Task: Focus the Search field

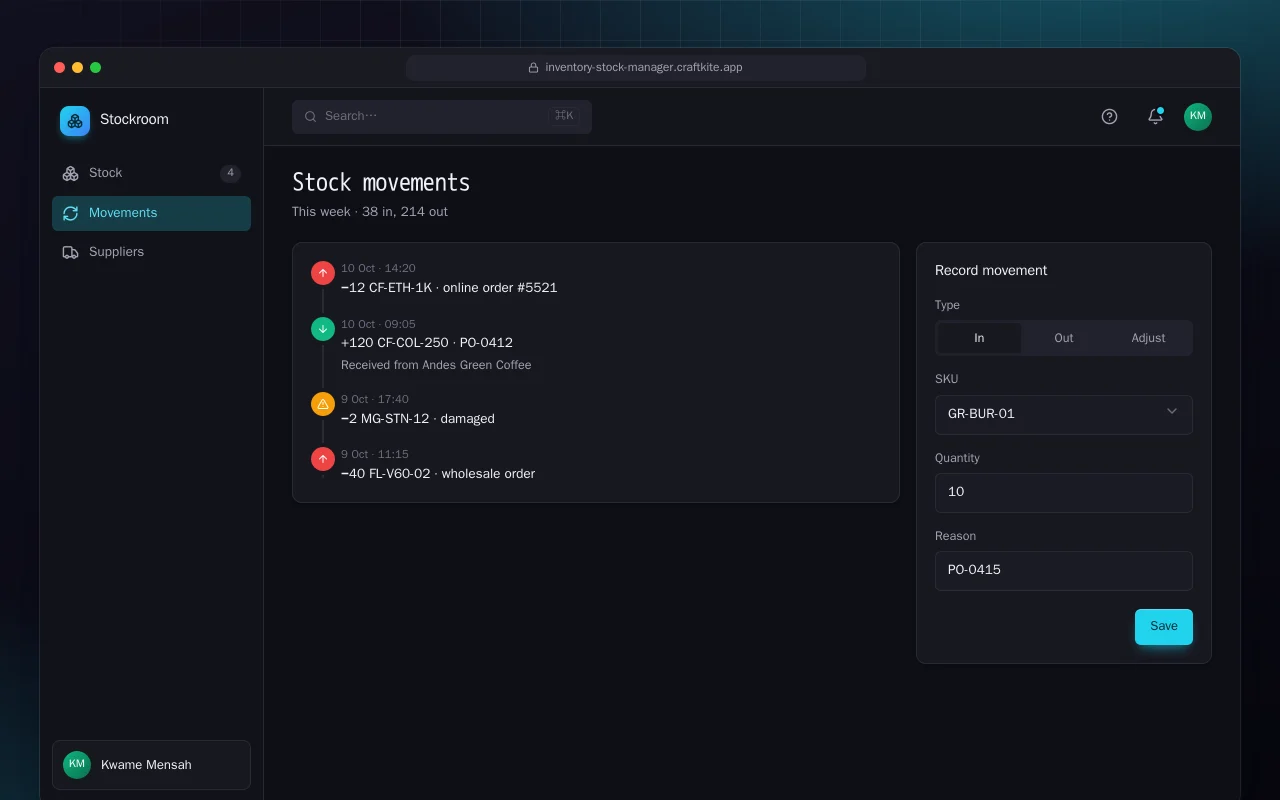Action: (442, 116)
